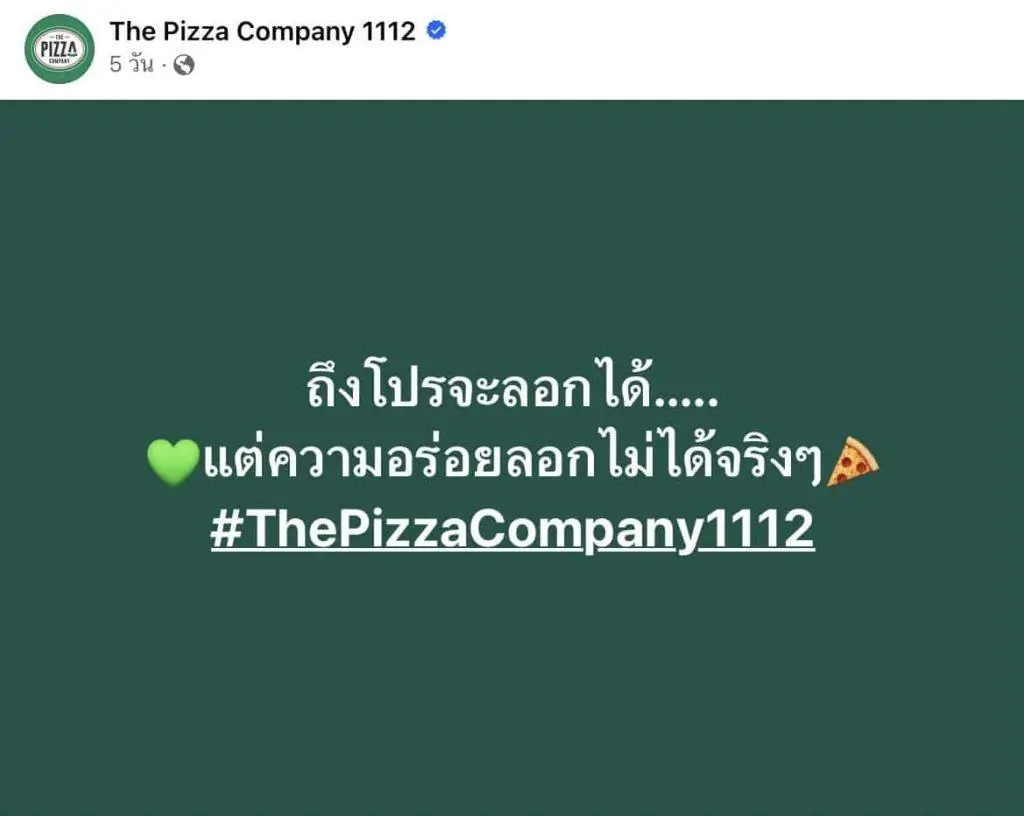Open the 5 วัน post timestamp
This screenshot has width=1024, height=816.
[x=131, y=64]
